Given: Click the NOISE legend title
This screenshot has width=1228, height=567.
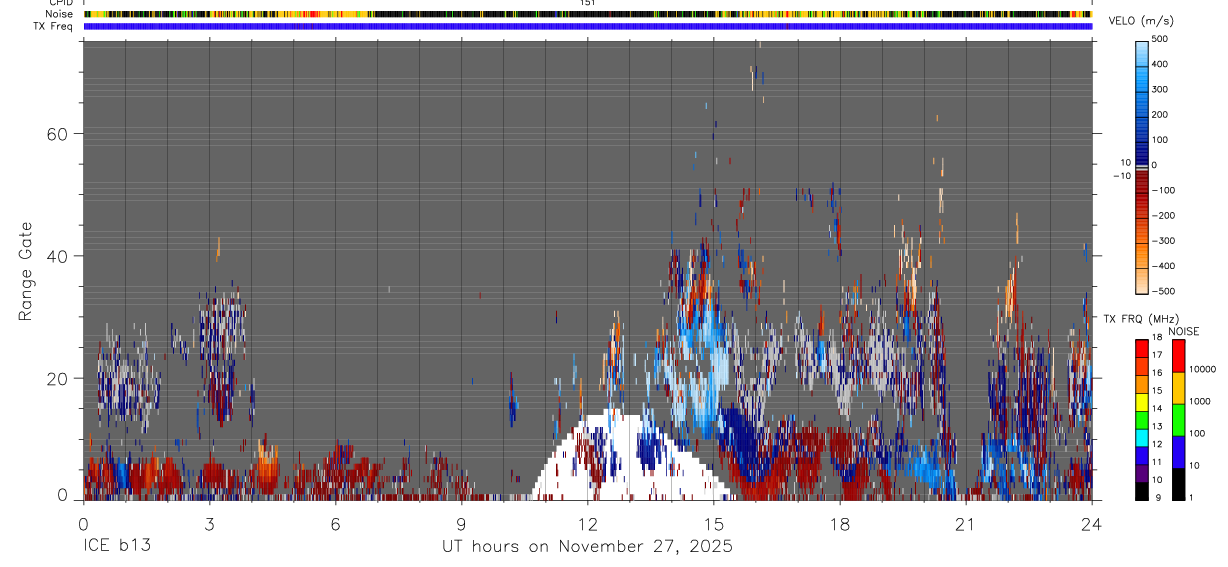Looking at the screenshot, I should 1184,331.
